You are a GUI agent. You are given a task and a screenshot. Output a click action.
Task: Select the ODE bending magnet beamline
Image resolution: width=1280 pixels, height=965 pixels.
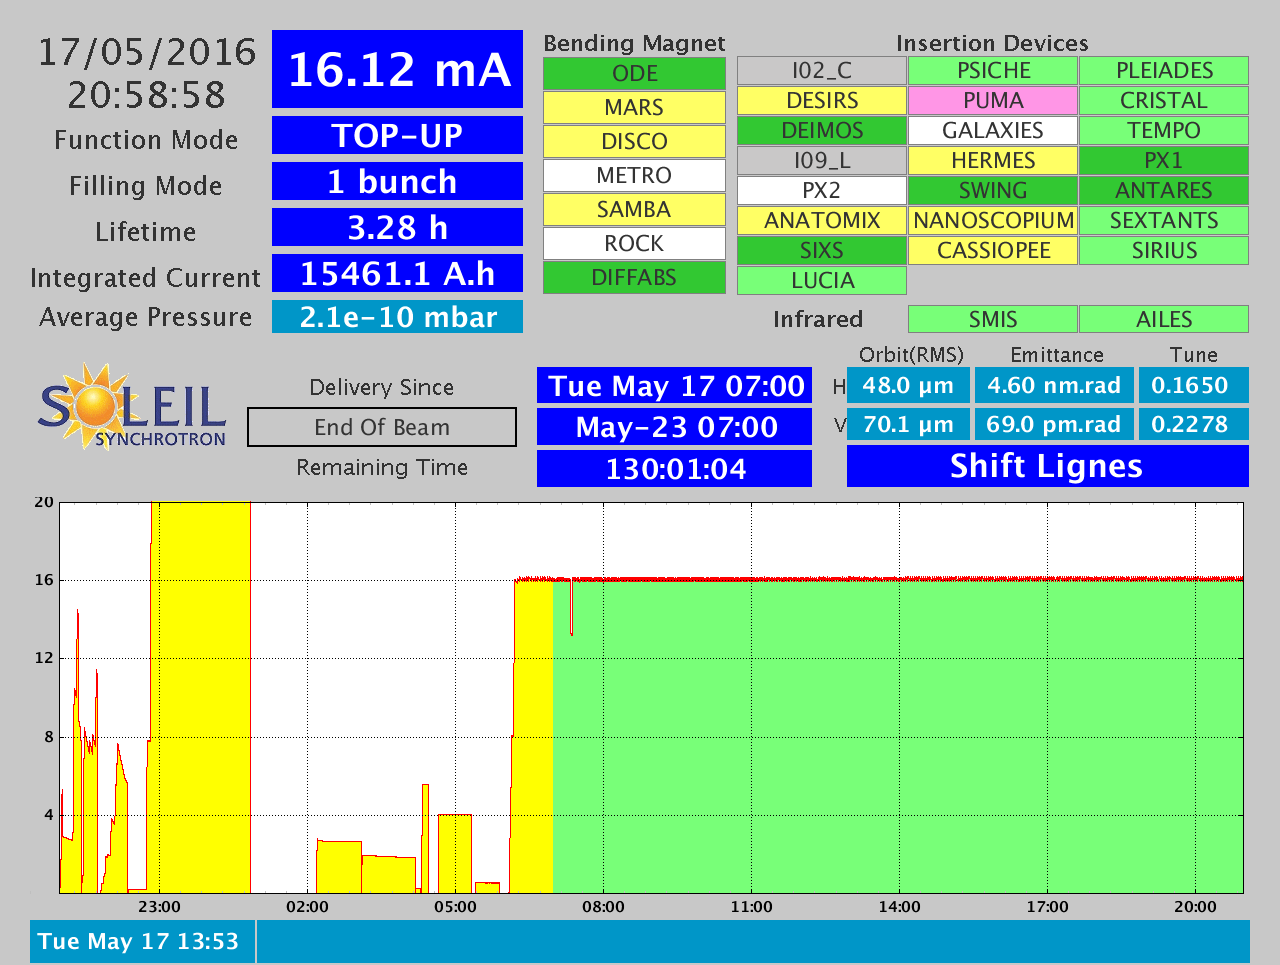(x=634, y=74)
